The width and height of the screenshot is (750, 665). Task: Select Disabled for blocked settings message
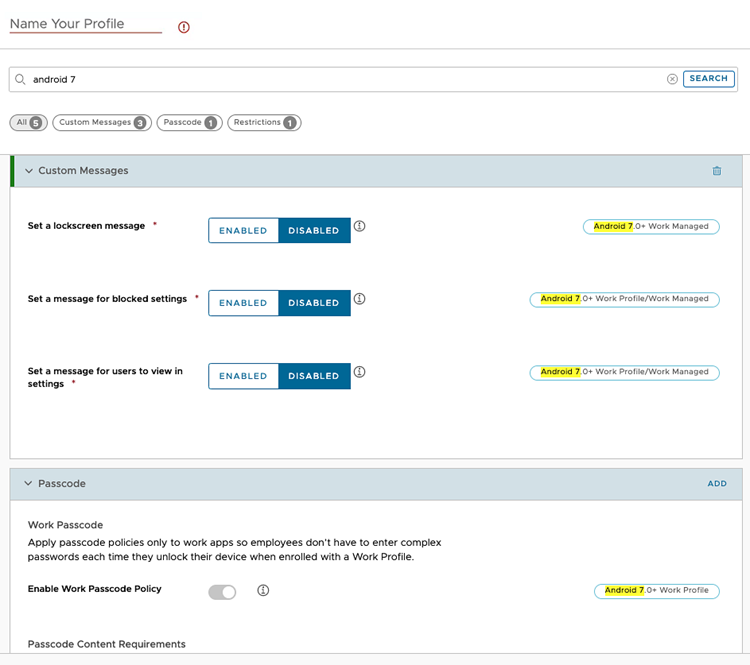tap(314, 303)
